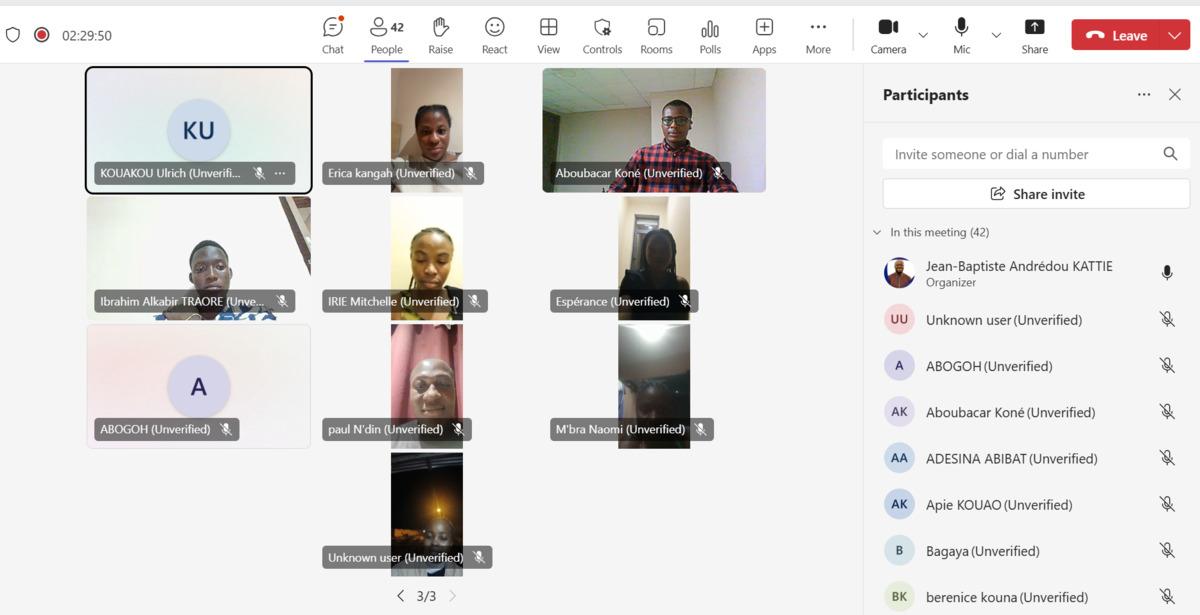
Task: Select Espérance's video tile
Action: (x=654, y=258)
